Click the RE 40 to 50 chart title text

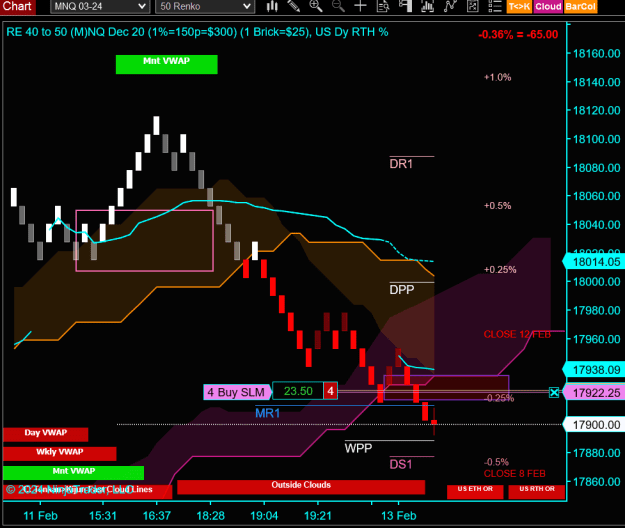[197, 32]
